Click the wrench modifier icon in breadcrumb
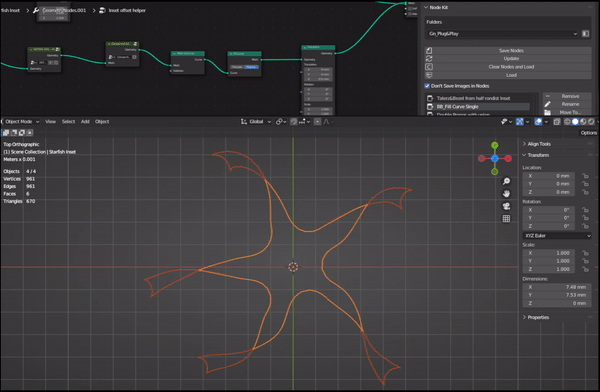 36,10
